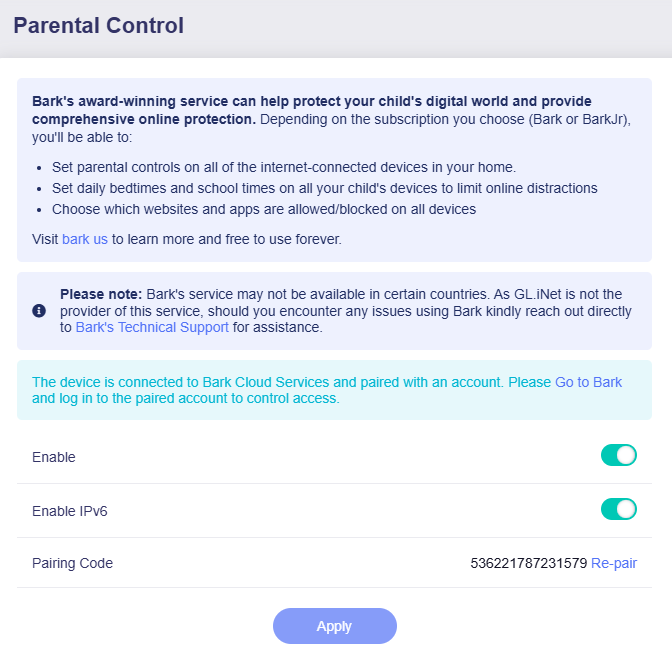The height and width of the screenshot is (656, 672).
Task: Click the pairing code number 536221787231579
Action: (528, 563)
